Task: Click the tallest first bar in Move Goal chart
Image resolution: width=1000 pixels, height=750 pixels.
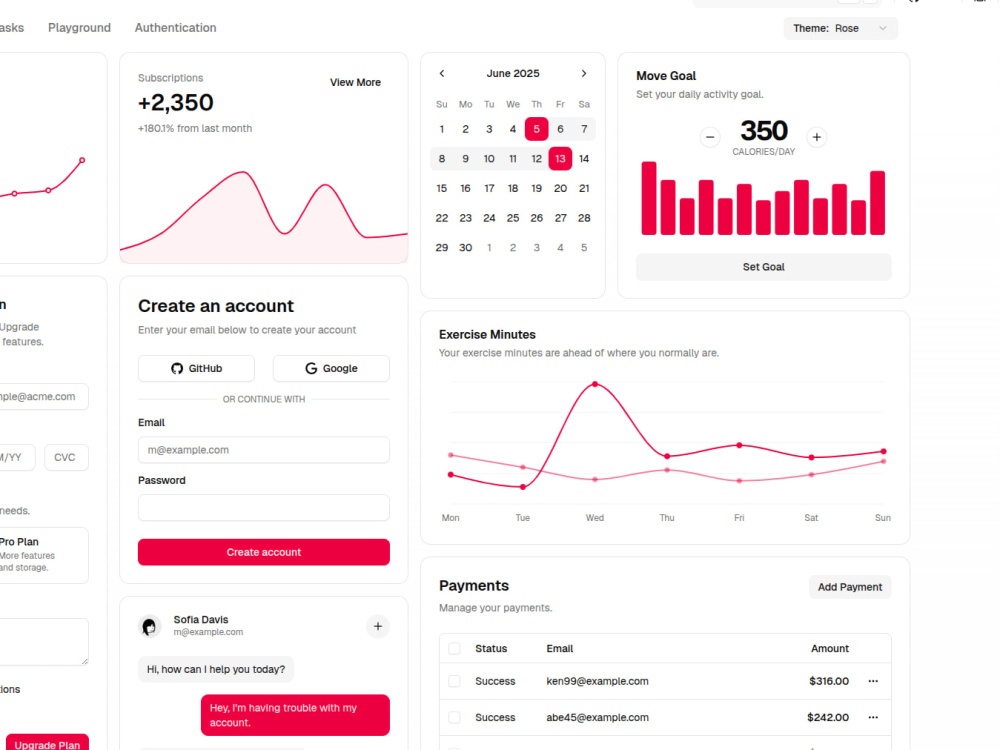Action: pyautogui.click(x=649, y=198)
